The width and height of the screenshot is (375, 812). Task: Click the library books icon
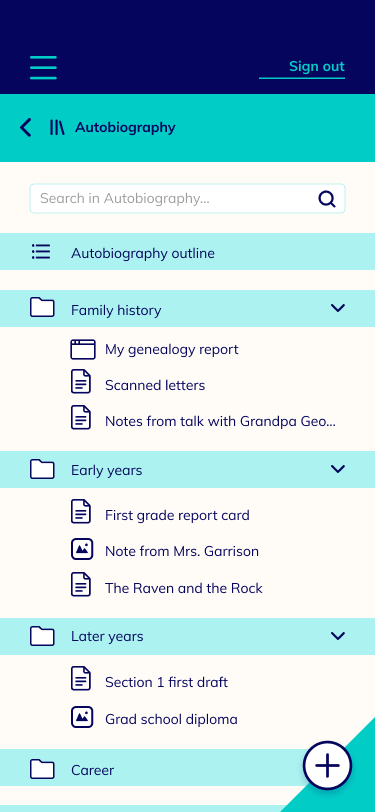pos(57,127)
